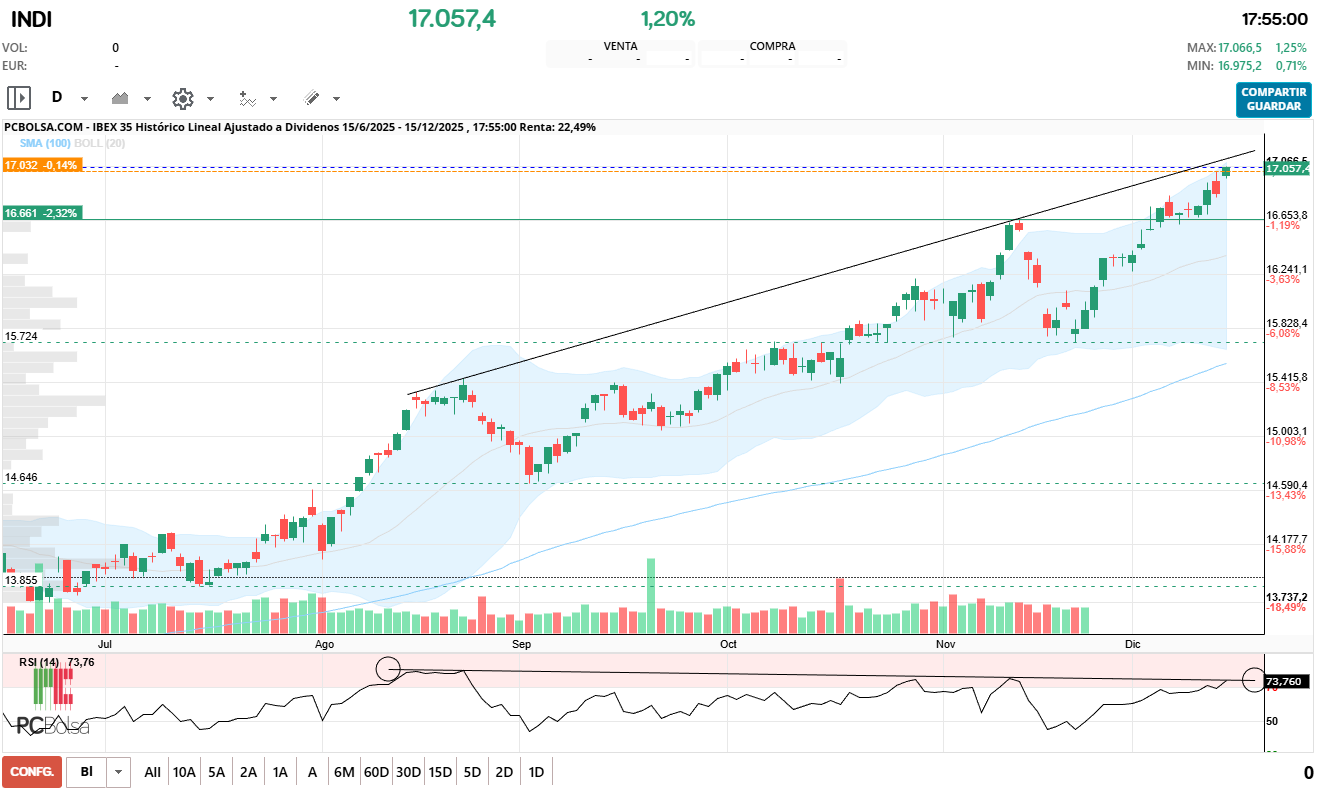Select the 60D timeframe tab
Image resolution: width=1327 pixels, height=793 pixels.
tap(375, 772)
